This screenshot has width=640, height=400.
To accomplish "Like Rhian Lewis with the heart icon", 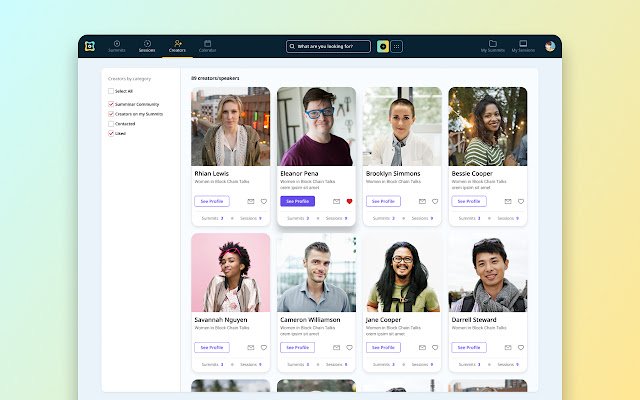I will tap(264, 201).
